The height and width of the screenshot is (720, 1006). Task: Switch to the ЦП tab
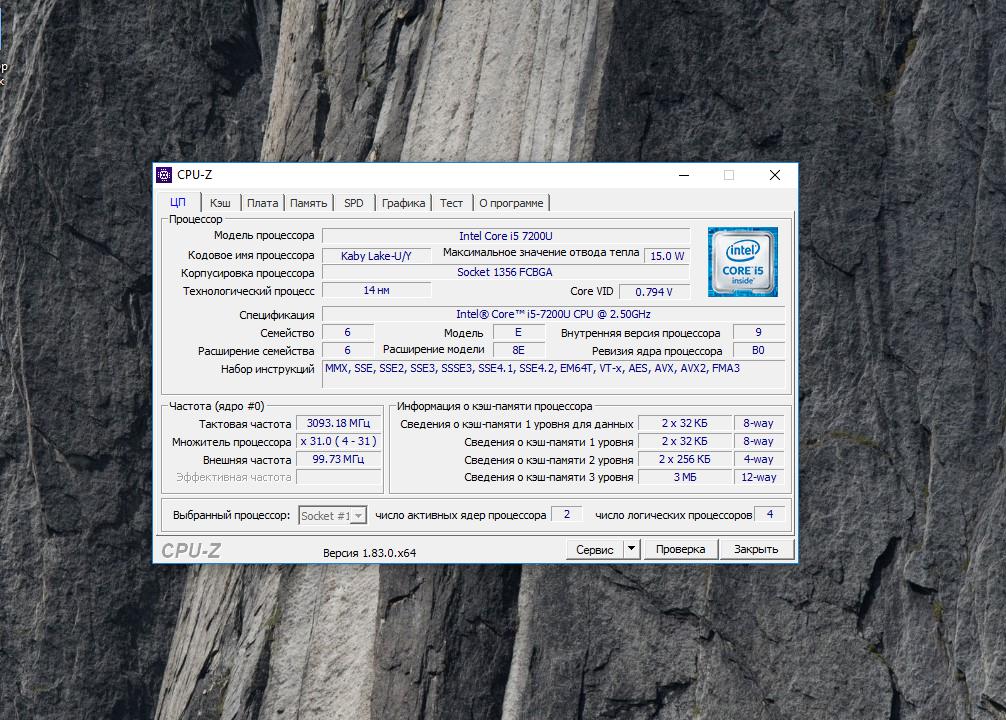tap(178, 203)
